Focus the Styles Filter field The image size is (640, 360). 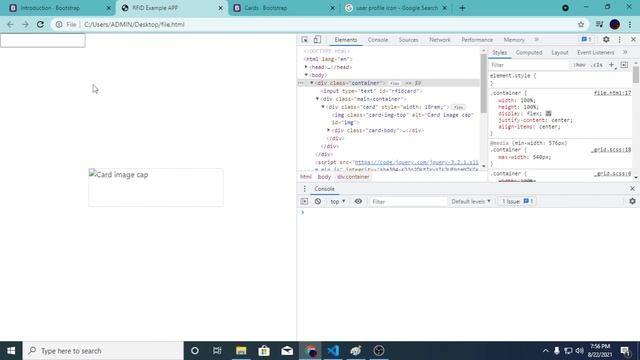(529, 65)
